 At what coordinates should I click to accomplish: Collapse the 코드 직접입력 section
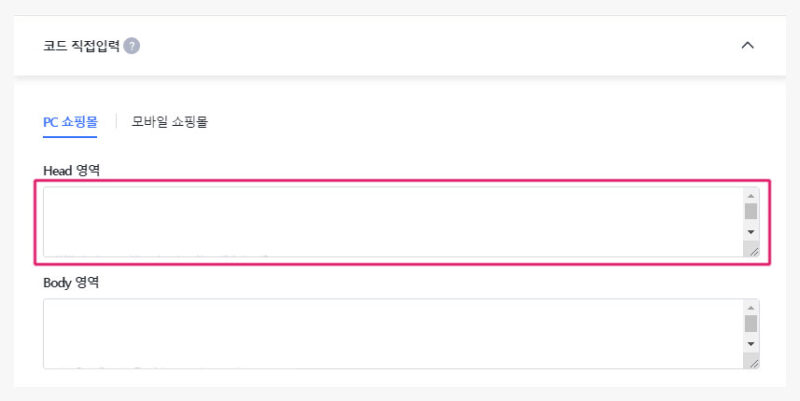[746, 46]
